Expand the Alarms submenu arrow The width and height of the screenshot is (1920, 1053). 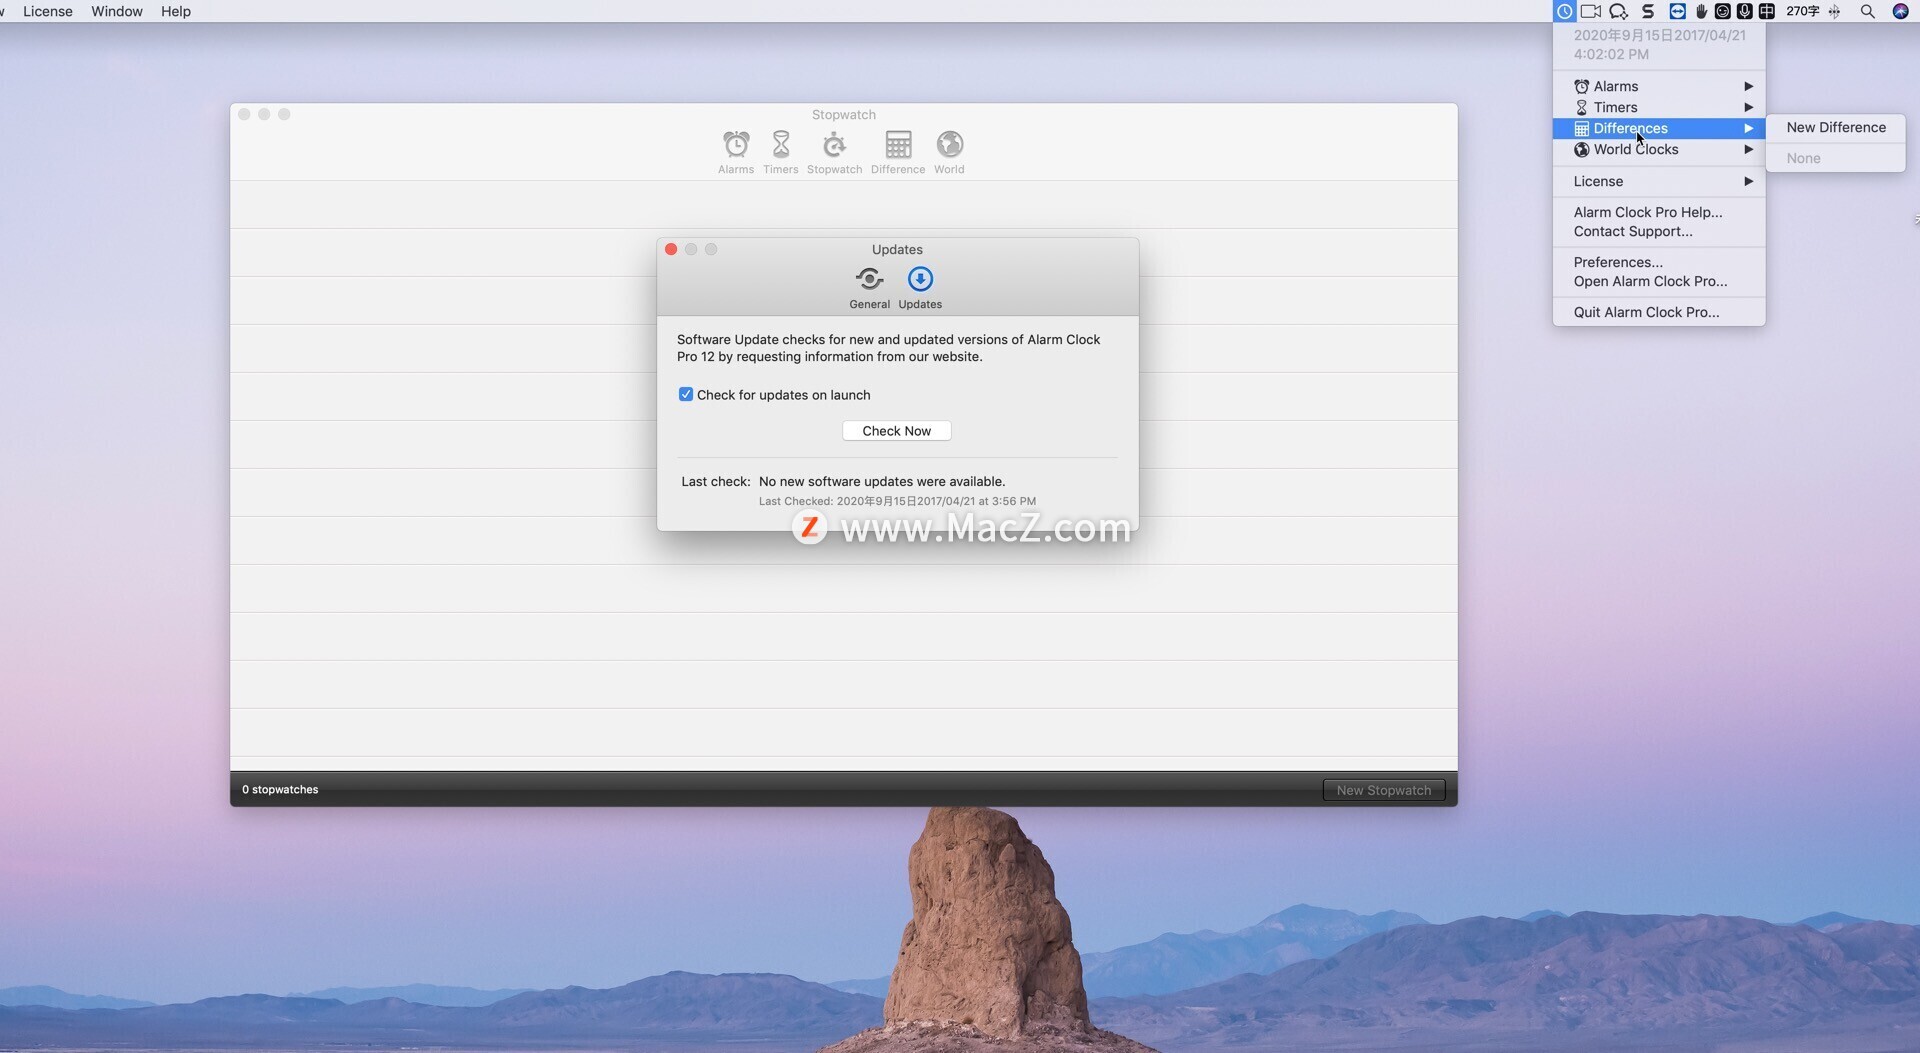tap(1748, 86)
